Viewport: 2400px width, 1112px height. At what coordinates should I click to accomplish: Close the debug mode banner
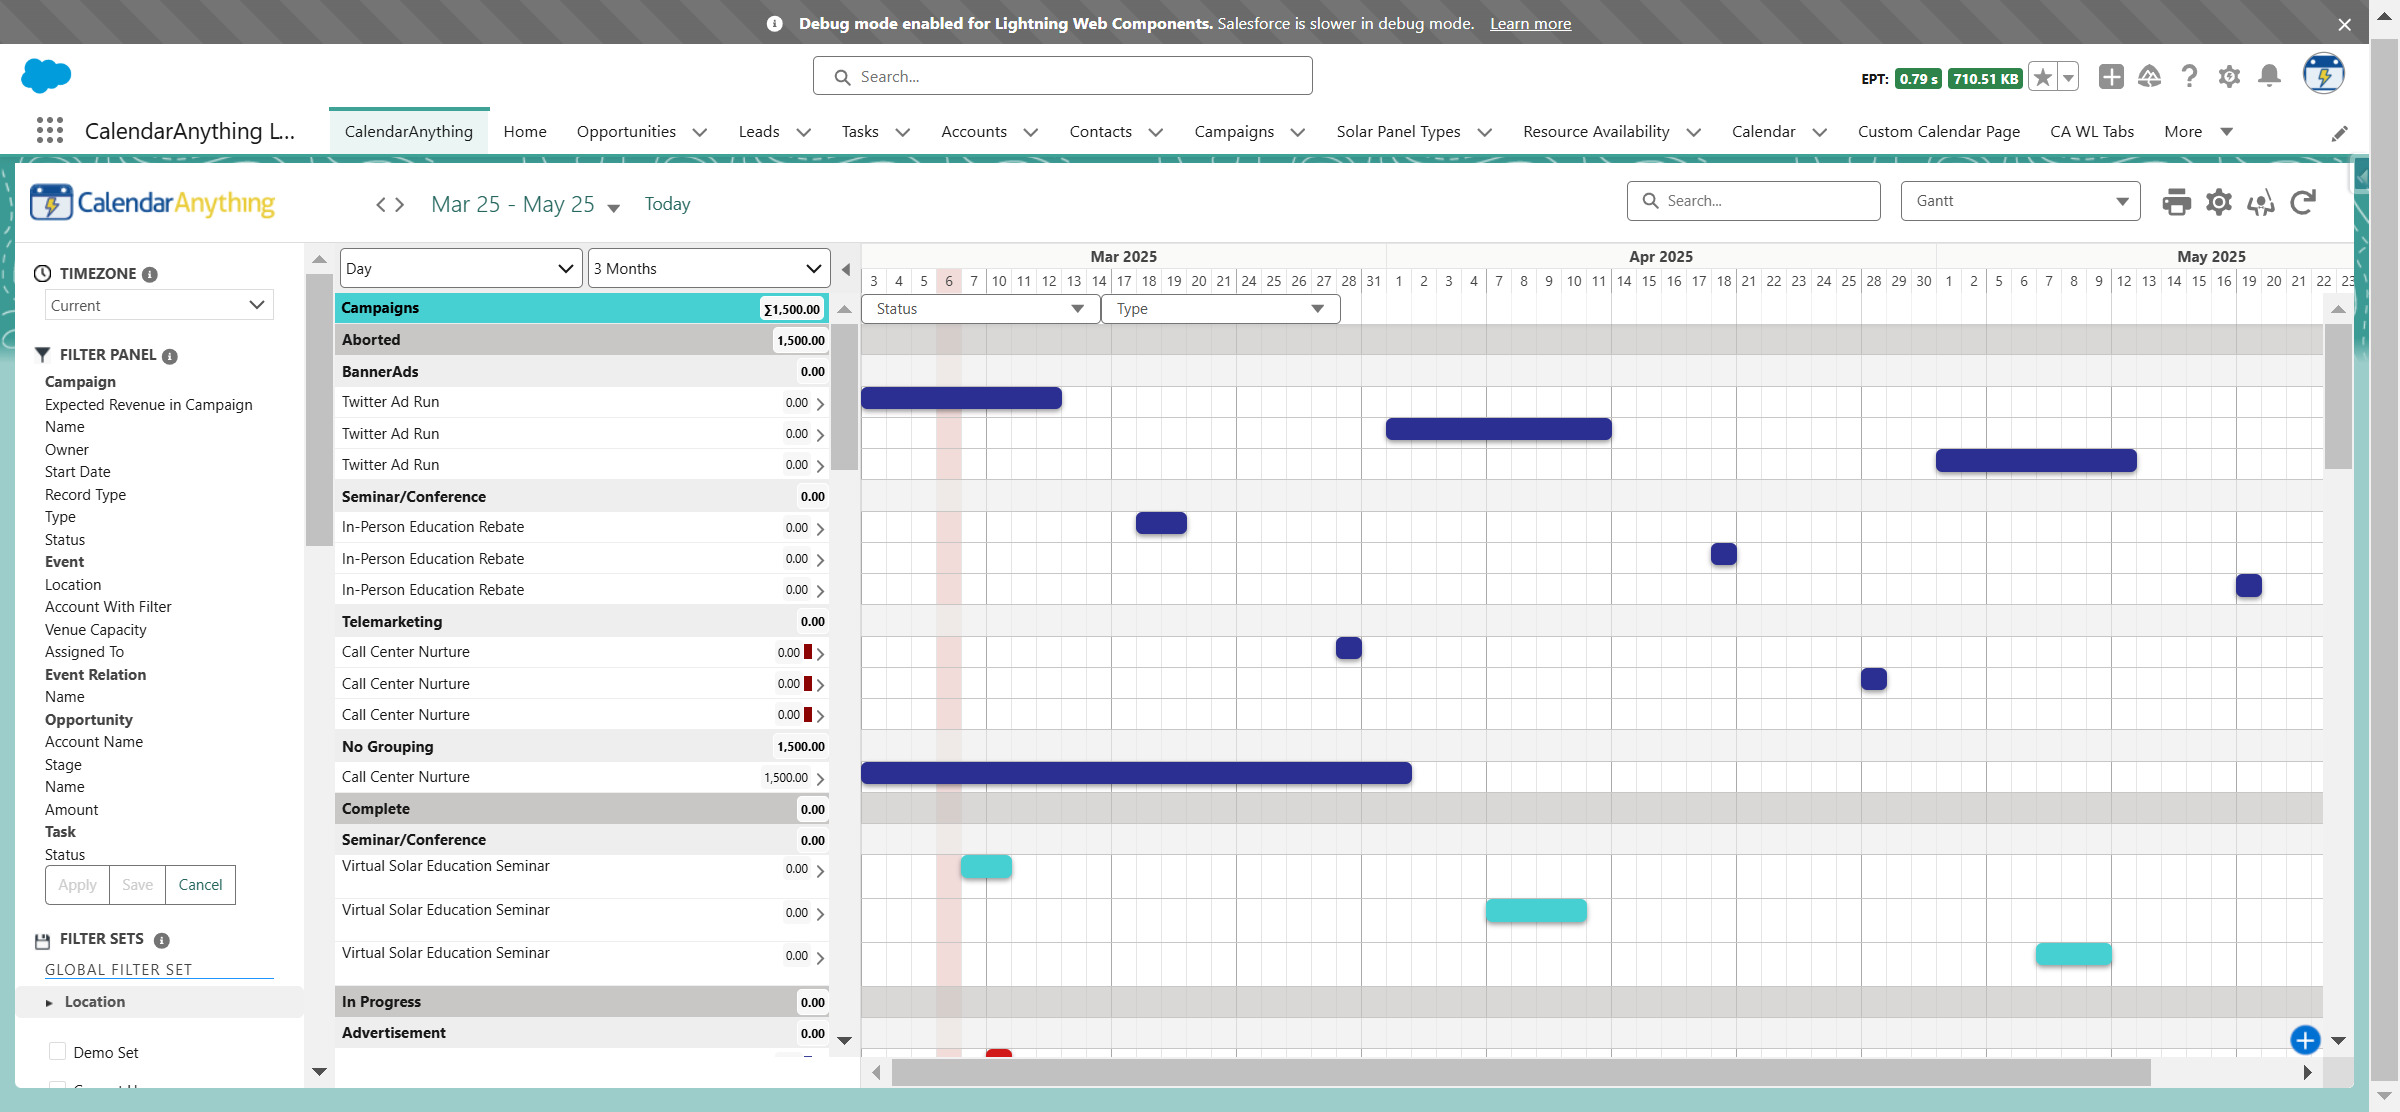(x=2344, y=24)
